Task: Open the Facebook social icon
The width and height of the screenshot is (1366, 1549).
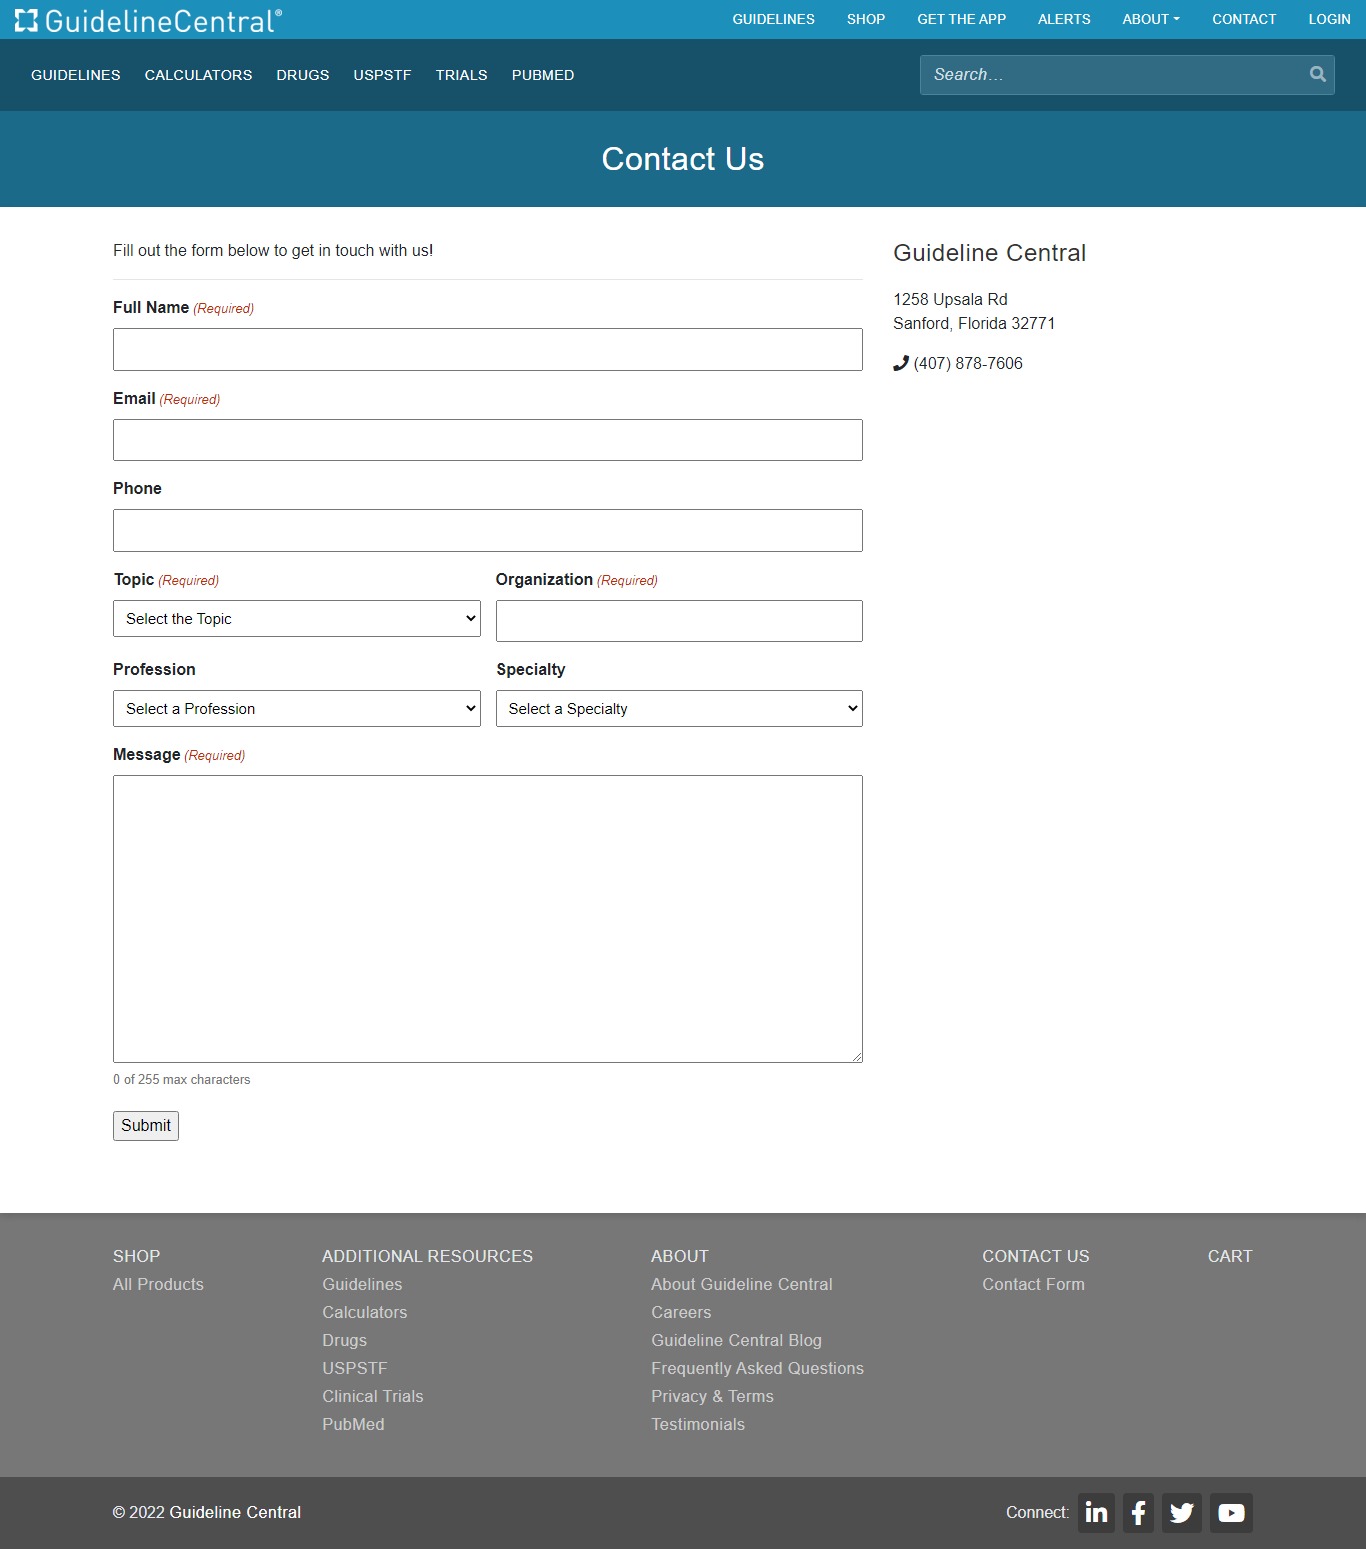Action: [1138, 1513]
